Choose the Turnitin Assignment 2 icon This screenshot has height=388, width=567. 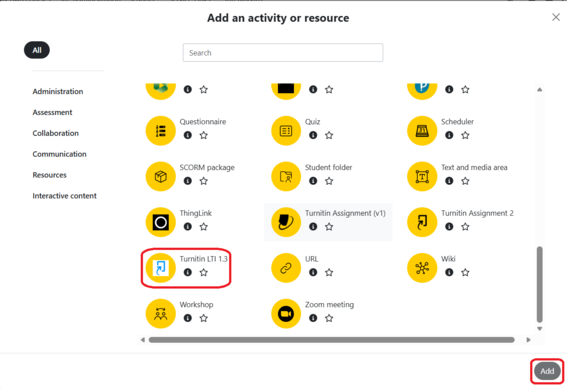422,222
